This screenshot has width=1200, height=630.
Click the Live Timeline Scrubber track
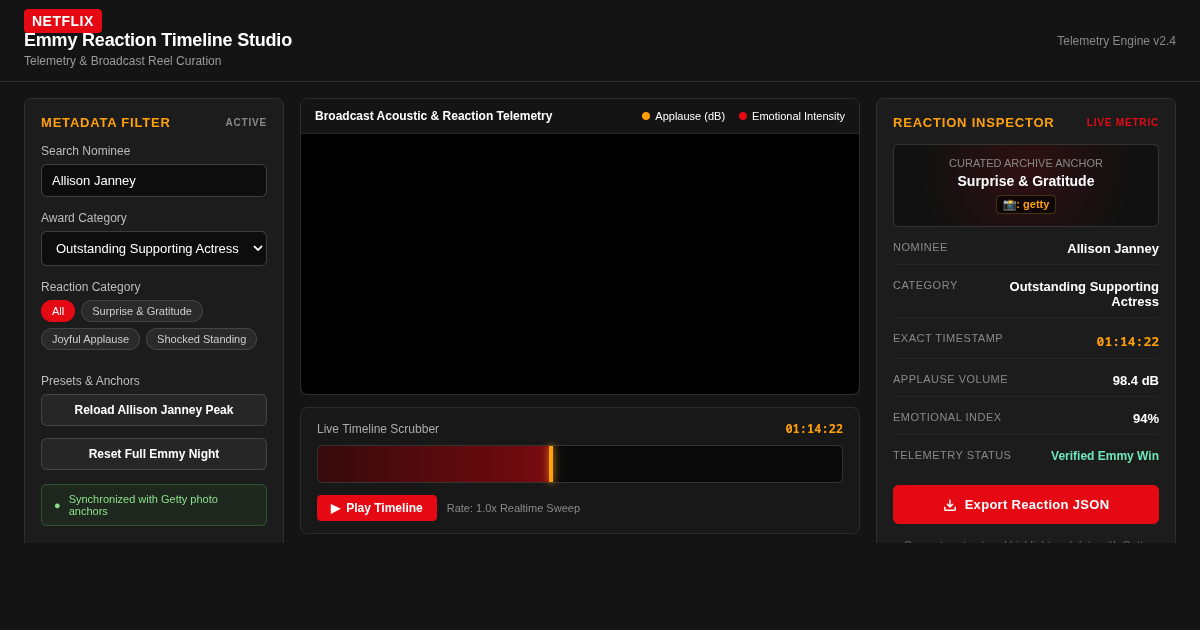point(580,464)
